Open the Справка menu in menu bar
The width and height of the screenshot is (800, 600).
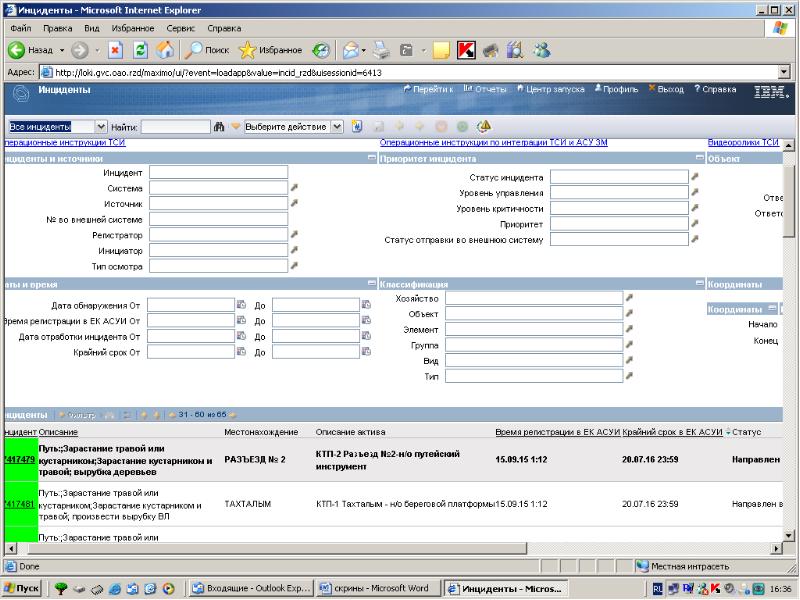pyautogui.click(x=224, y=28)
